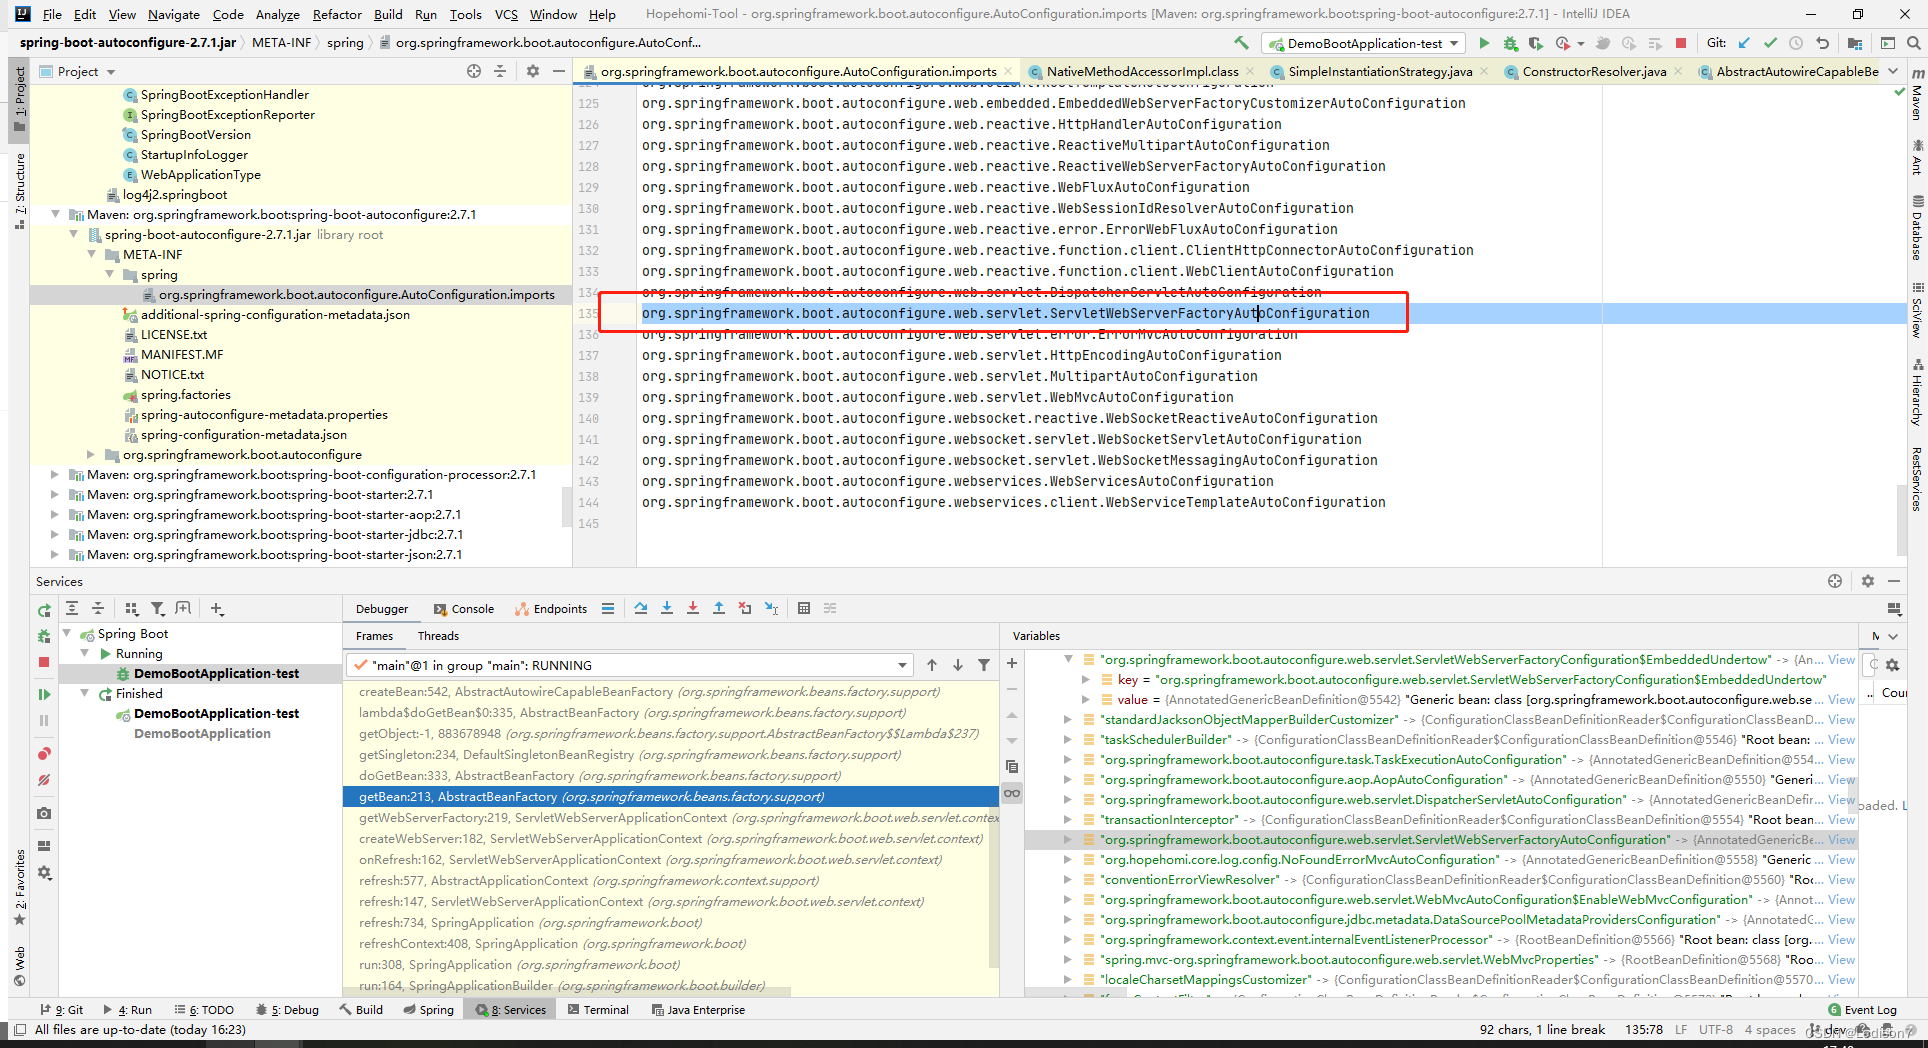Build the project with the hammer icon
Viewport: 1928px width, 1048px height.
point(1241,43)
